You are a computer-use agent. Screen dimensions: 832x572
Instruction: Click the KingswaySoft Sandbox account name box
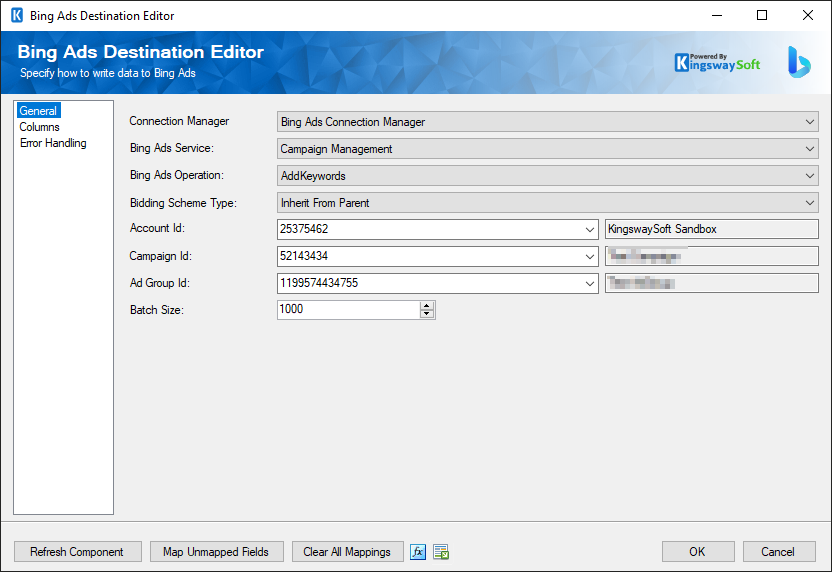coord(712,229)
